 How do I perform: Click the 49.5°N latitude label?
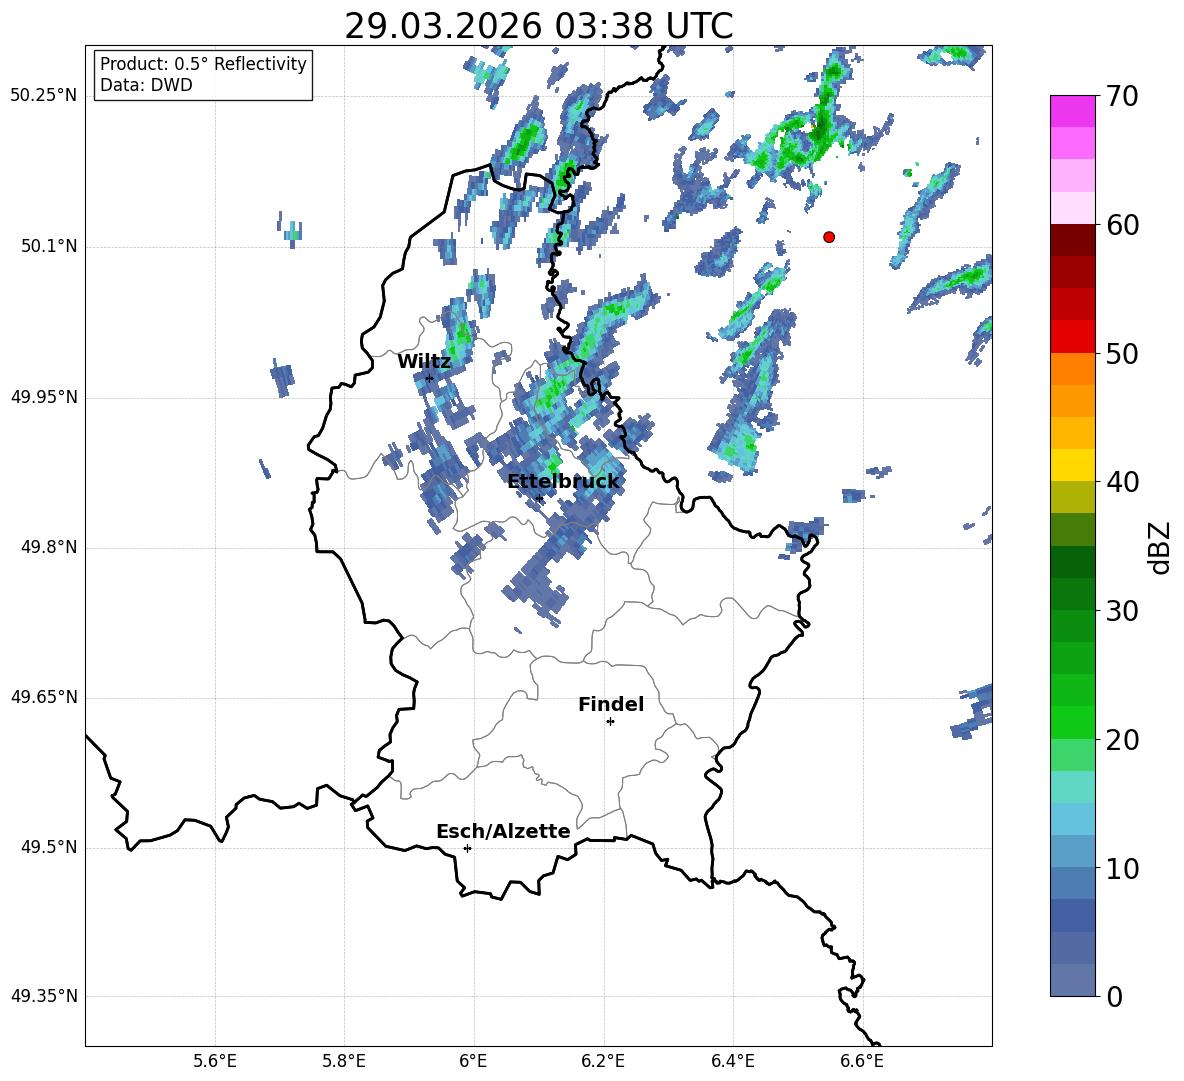[x=49, y=848]
